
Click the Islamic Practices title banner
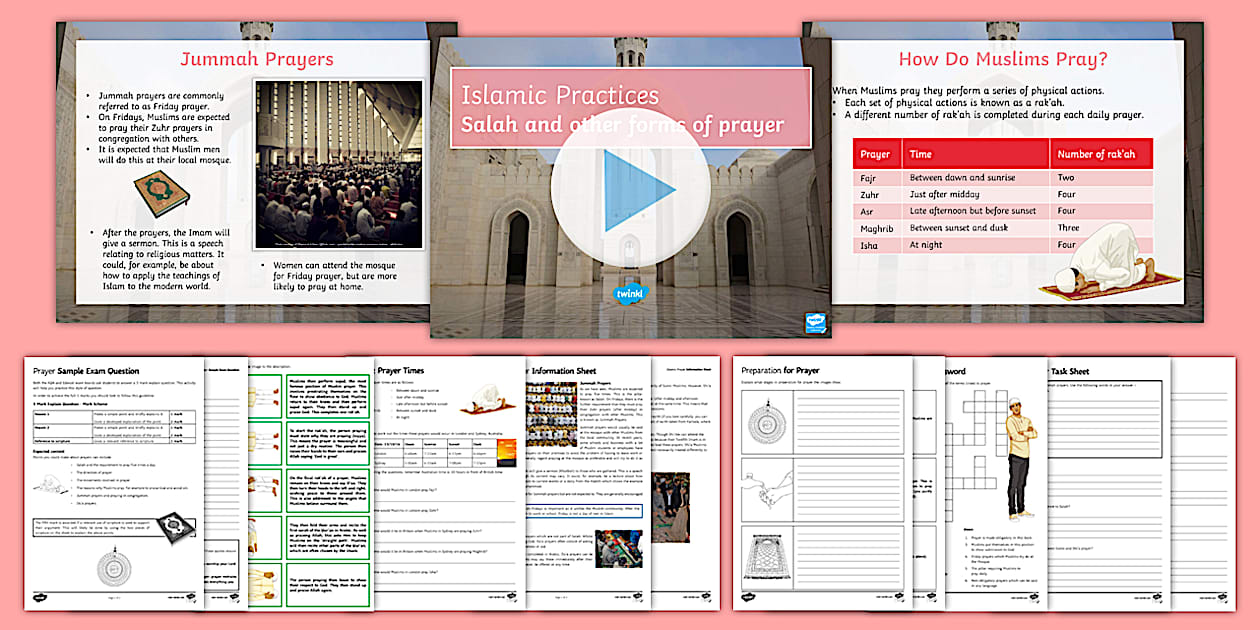630,108
